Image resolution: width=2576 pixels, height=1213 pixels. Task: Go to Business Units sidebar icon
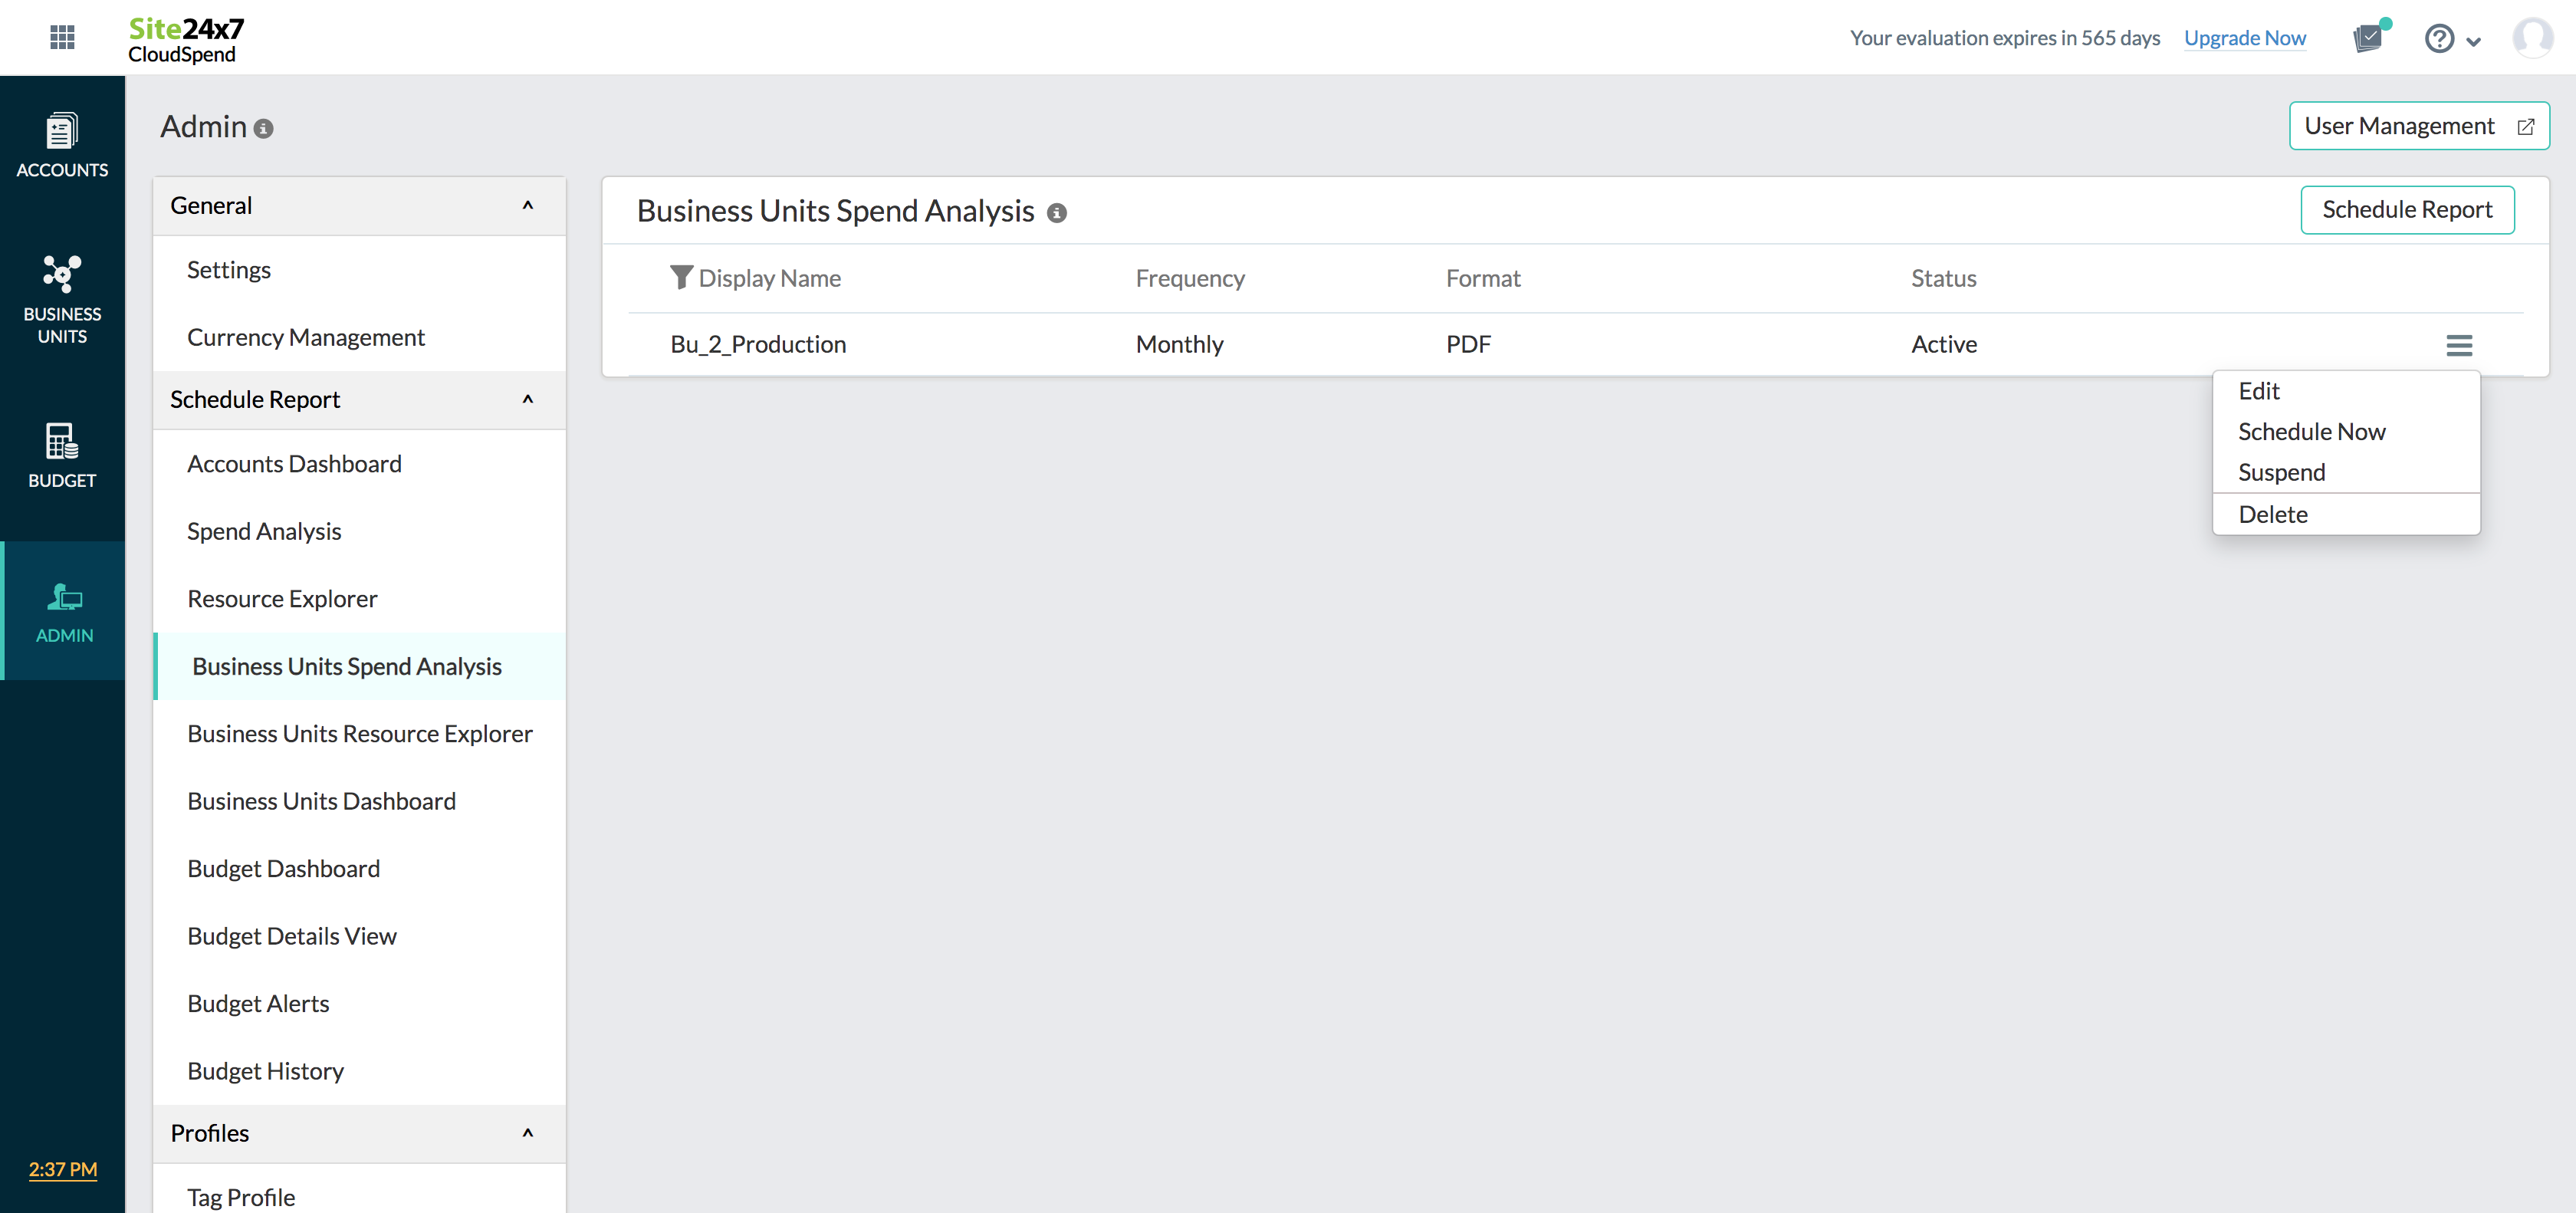(62, 298)
